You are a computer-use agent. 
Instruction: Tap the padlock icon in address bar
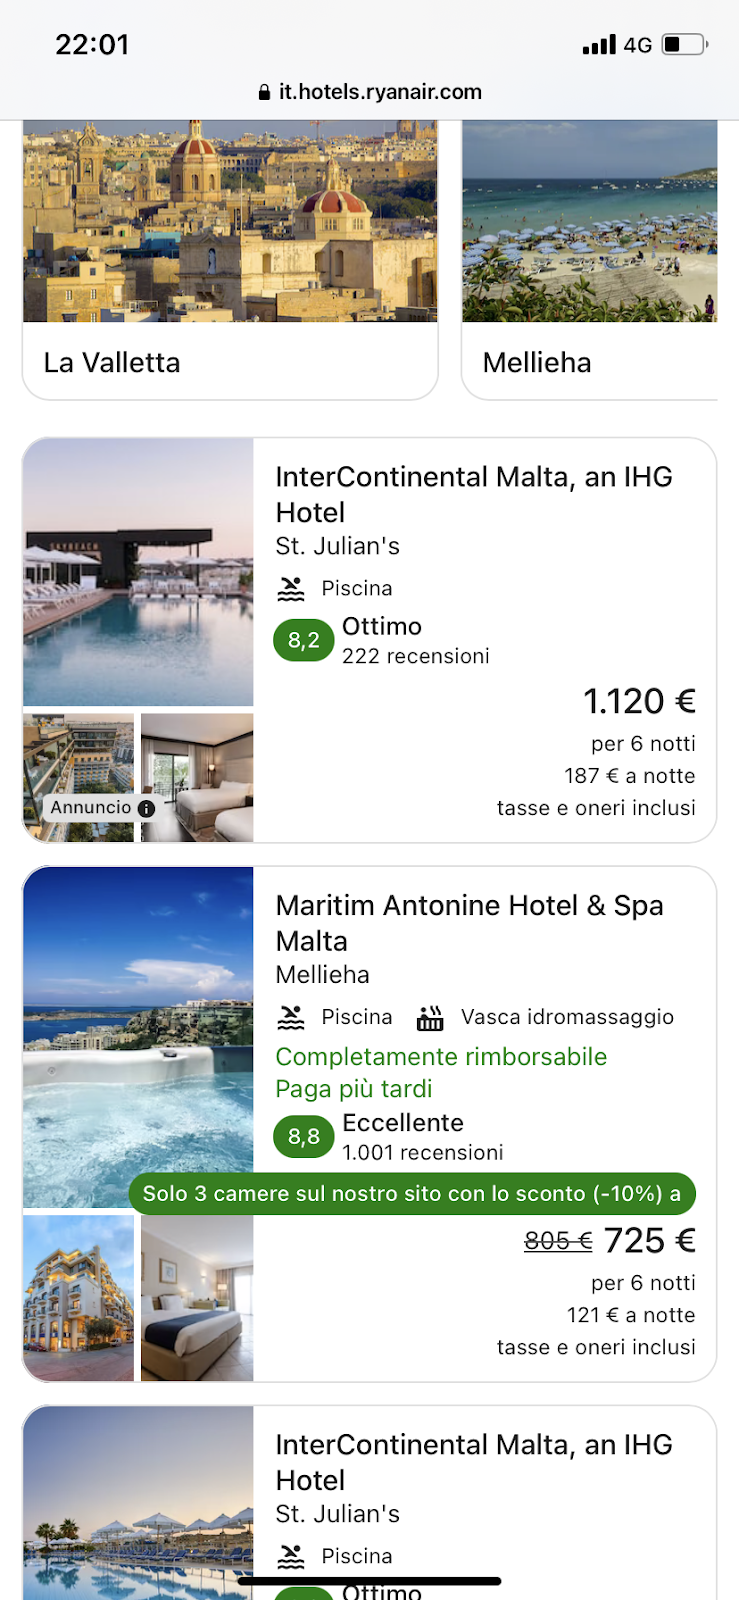coord(264,93)
